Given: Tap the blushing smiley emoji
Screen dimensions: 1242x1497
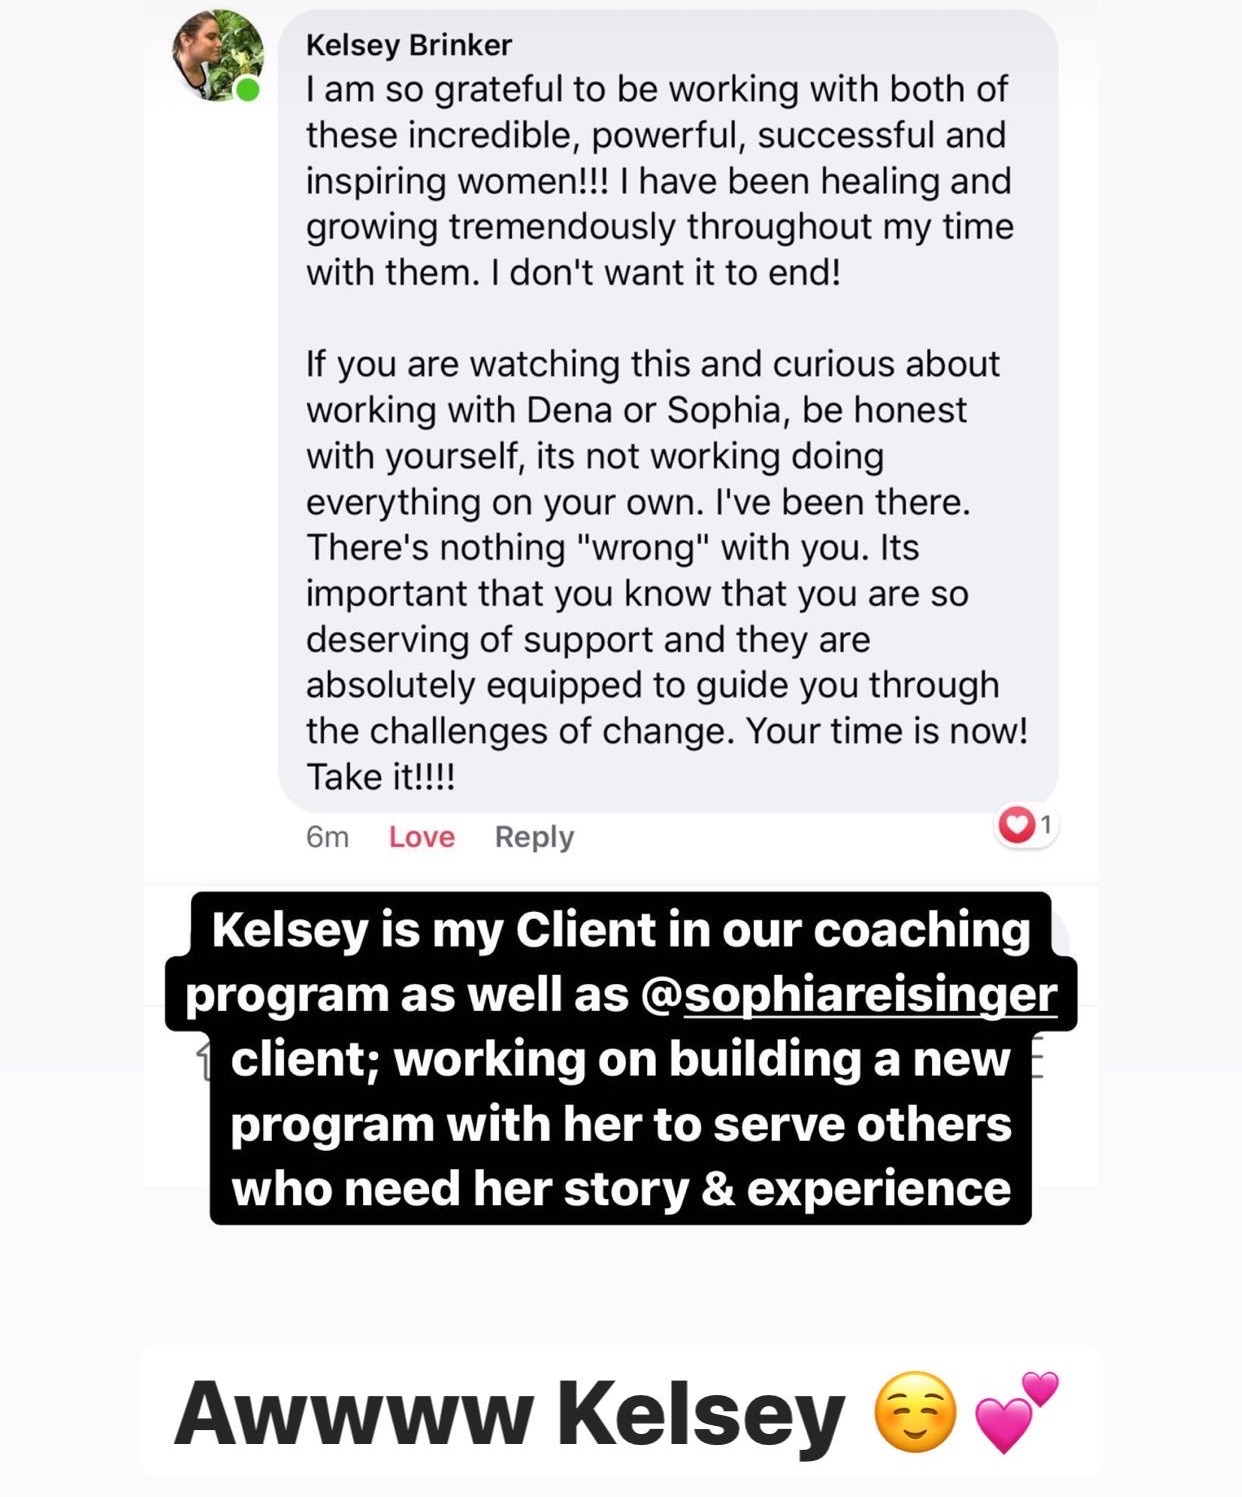Looking at the screenshot, I should pos(914,1413).
